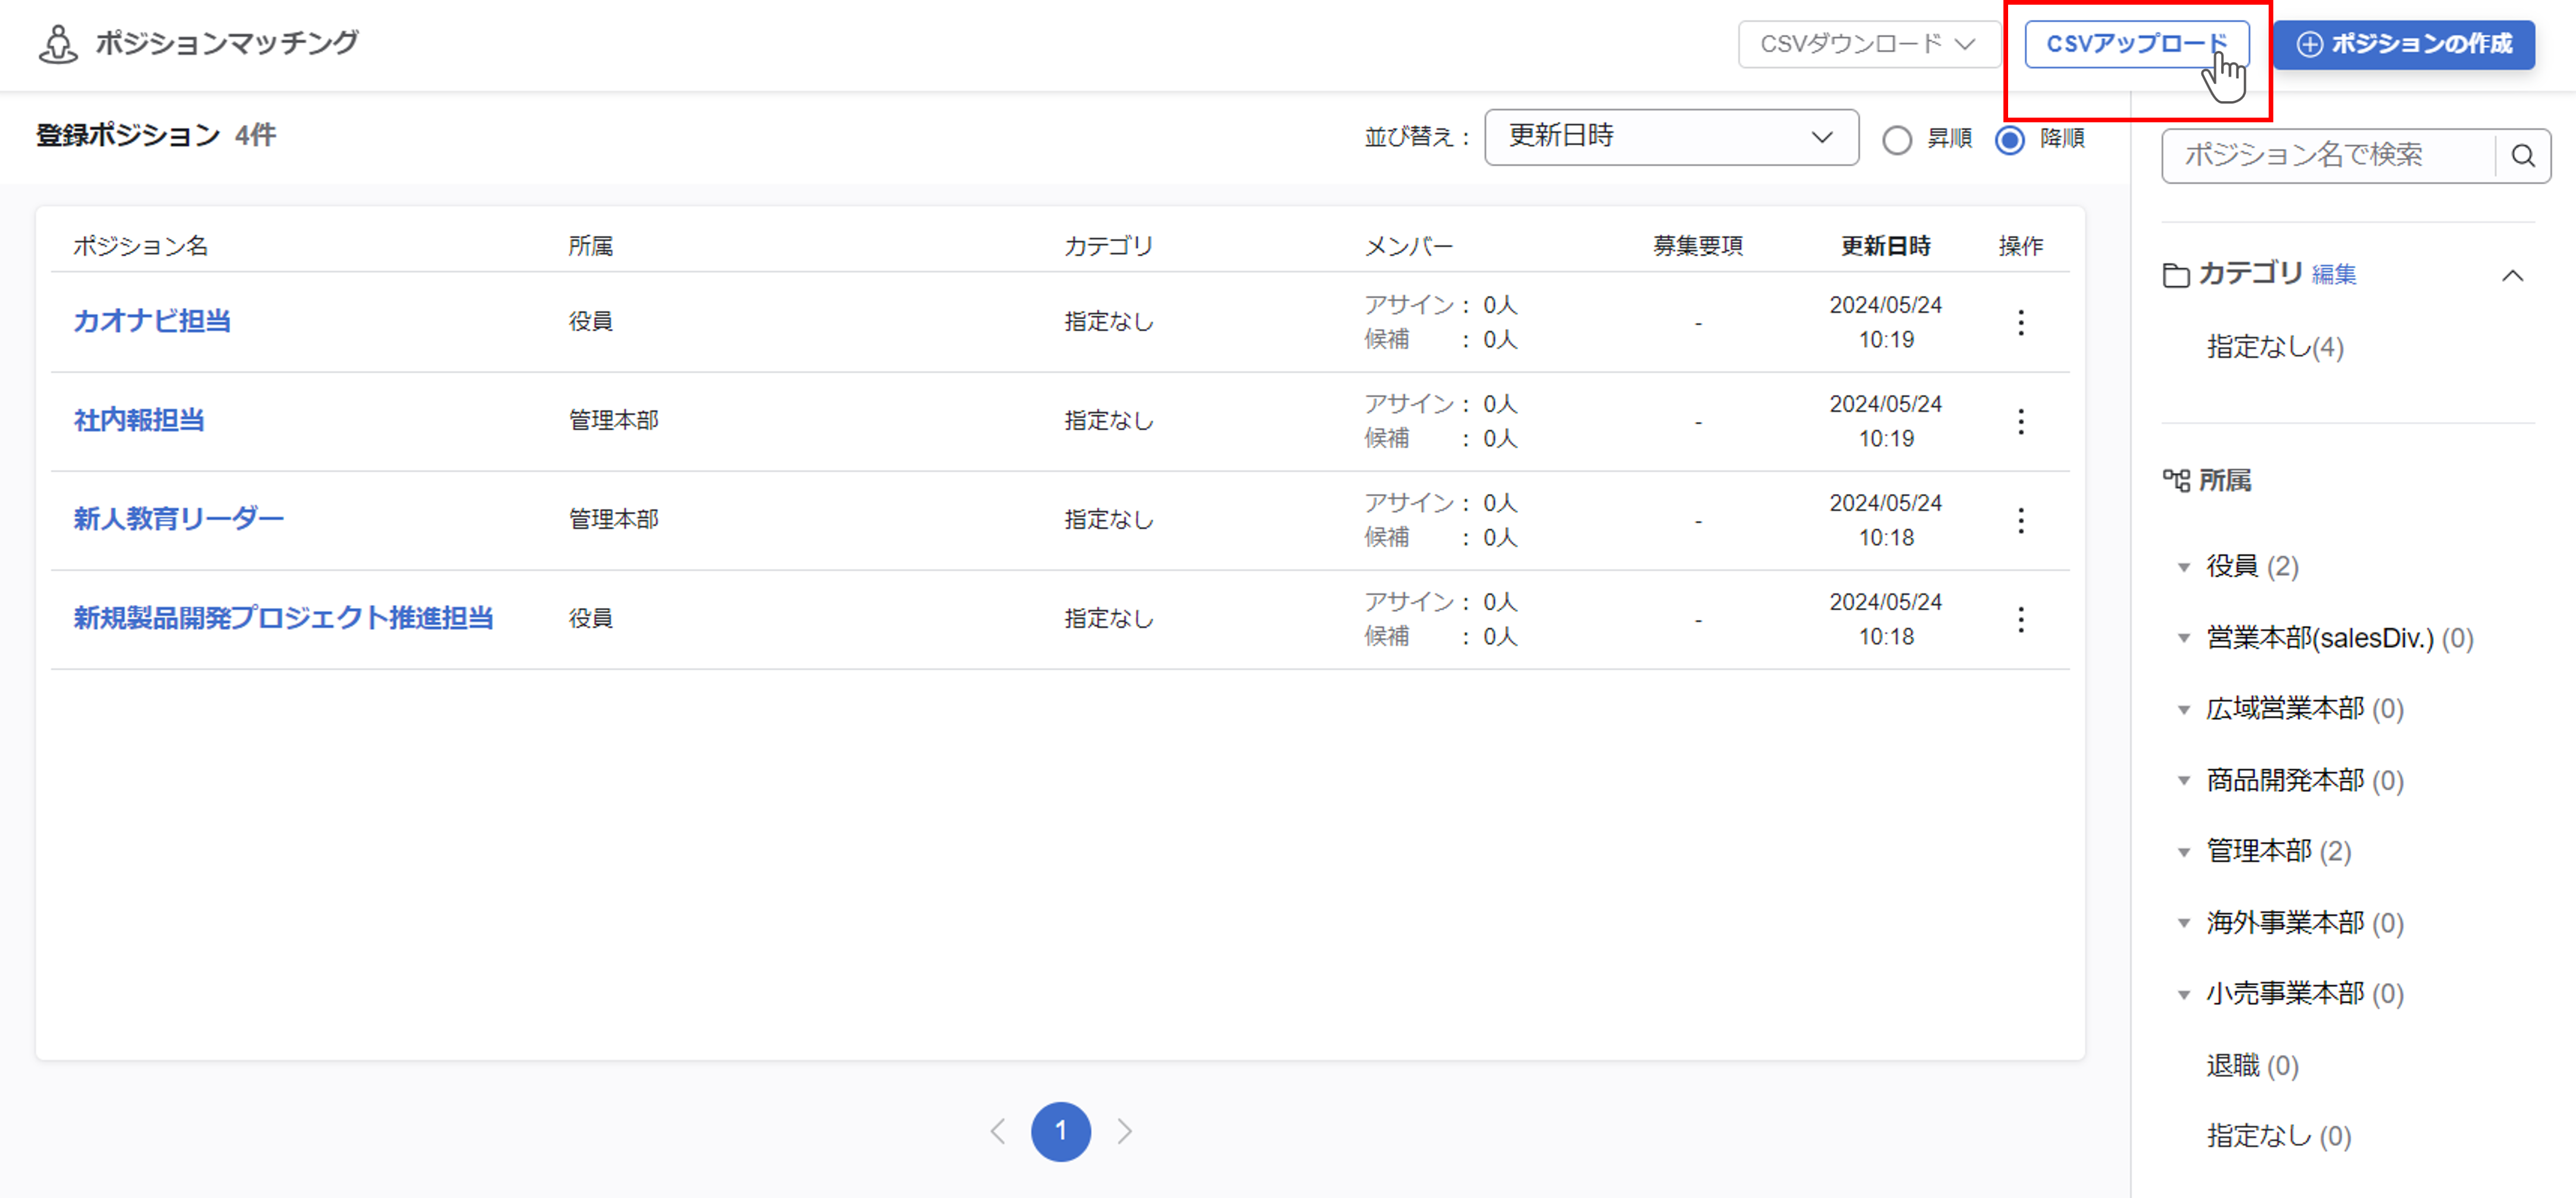
Task: Expand the 管理本部 (2) tree node
Action: (x=2184, y=852)
